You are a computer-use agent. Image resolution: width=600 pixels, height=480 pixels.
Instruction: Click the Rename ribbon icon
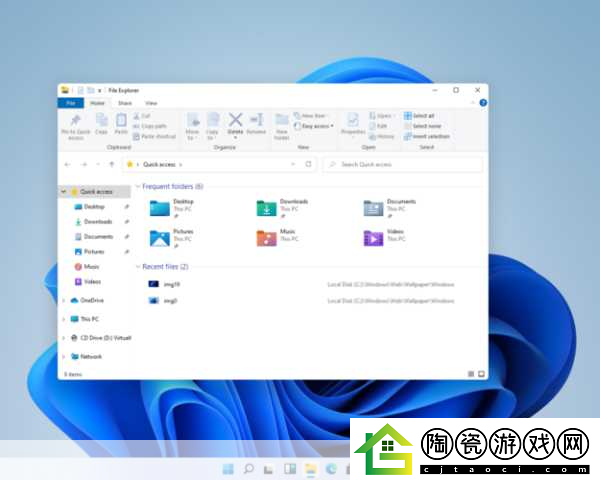tap(256, 120)
